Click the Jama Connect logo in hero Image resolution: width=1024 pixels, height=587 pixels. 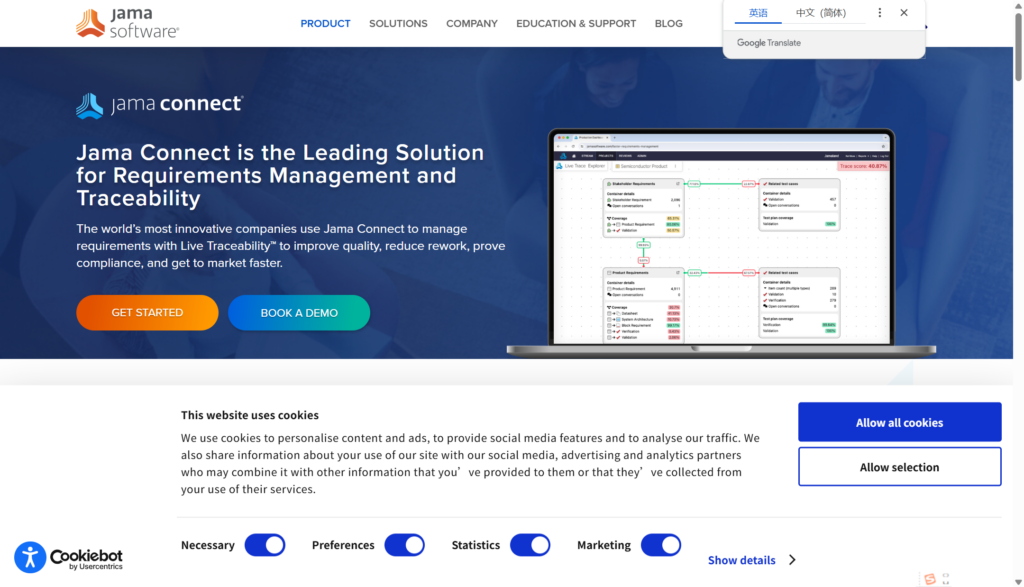click(159, 105)
